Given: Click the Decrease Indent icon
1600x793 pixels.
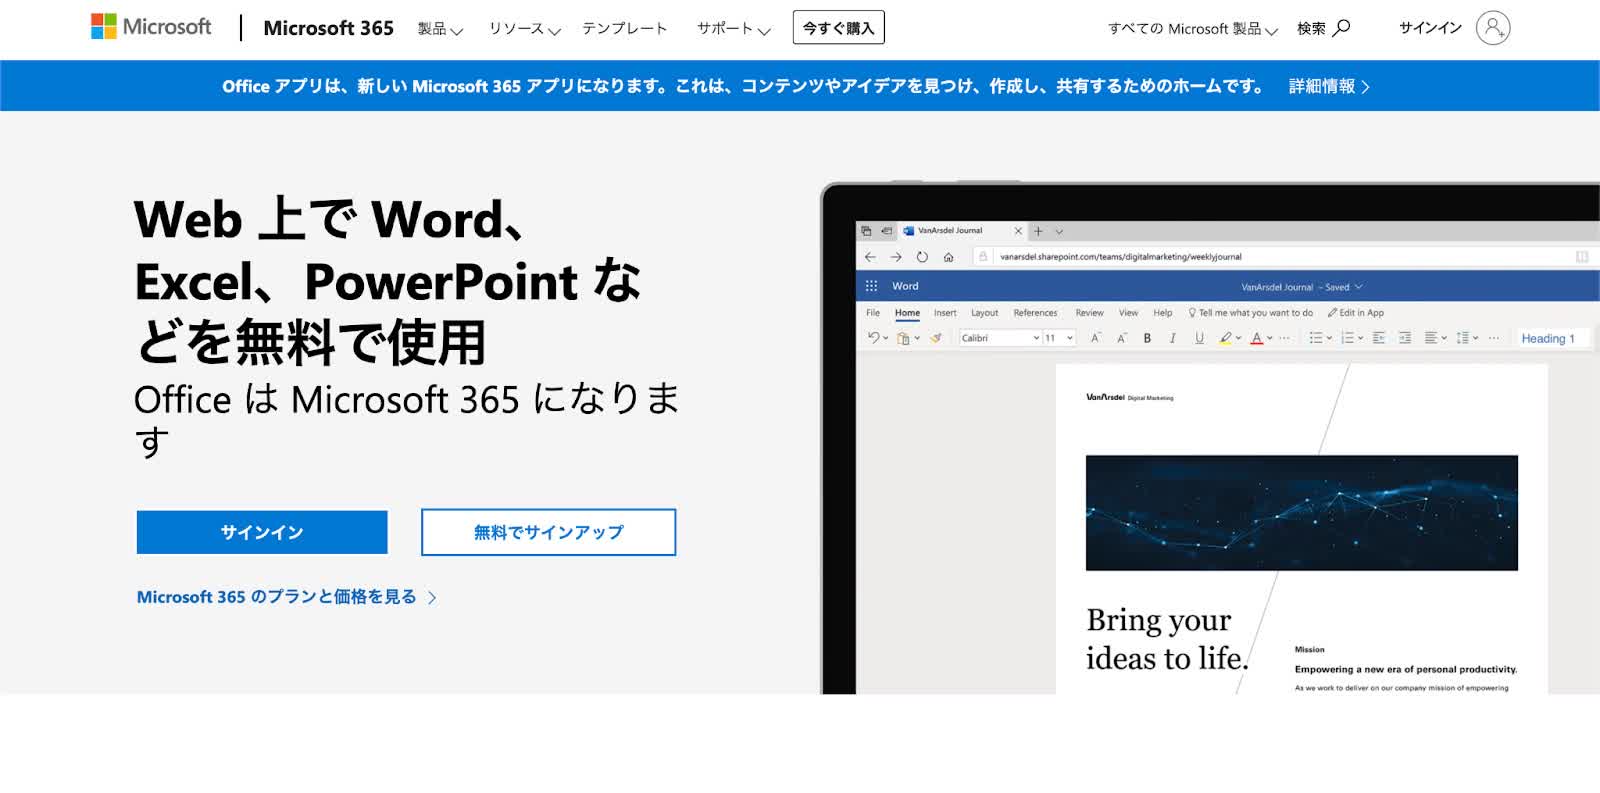Looking at the screenshot, I should (1379, 338).
